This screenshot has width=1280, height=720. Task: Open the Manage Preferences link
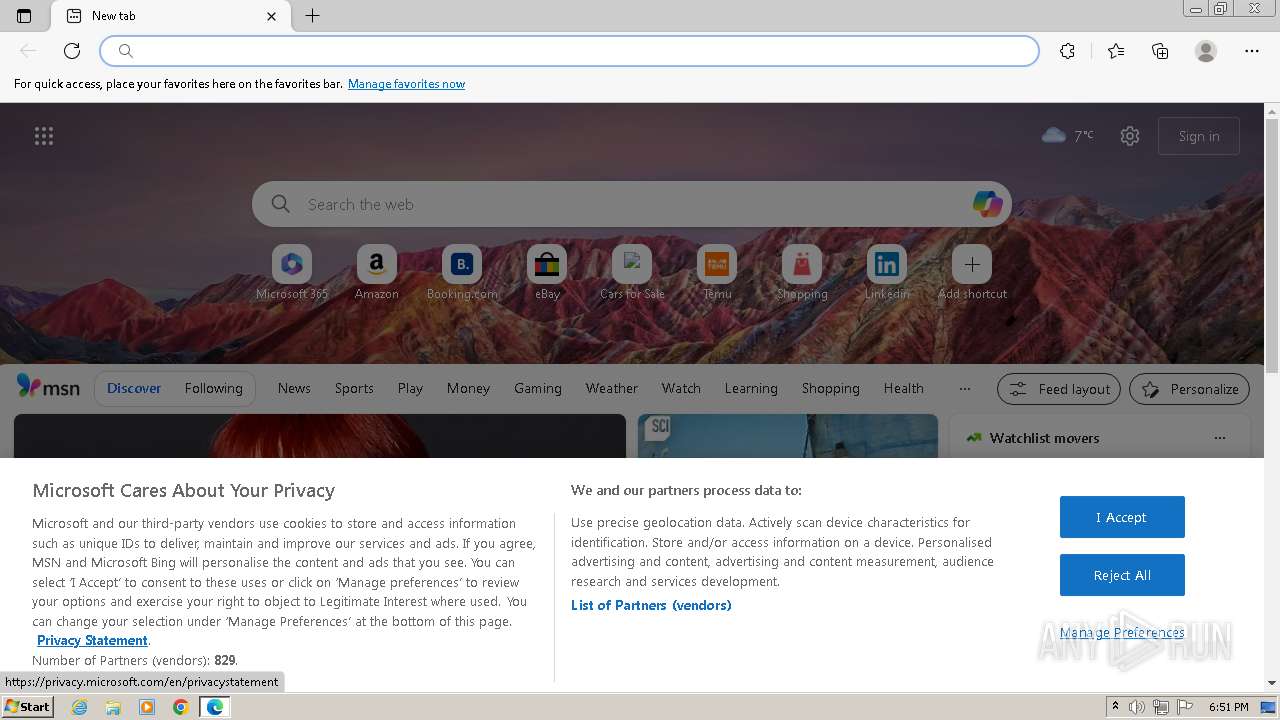[x=1122, y=632]
